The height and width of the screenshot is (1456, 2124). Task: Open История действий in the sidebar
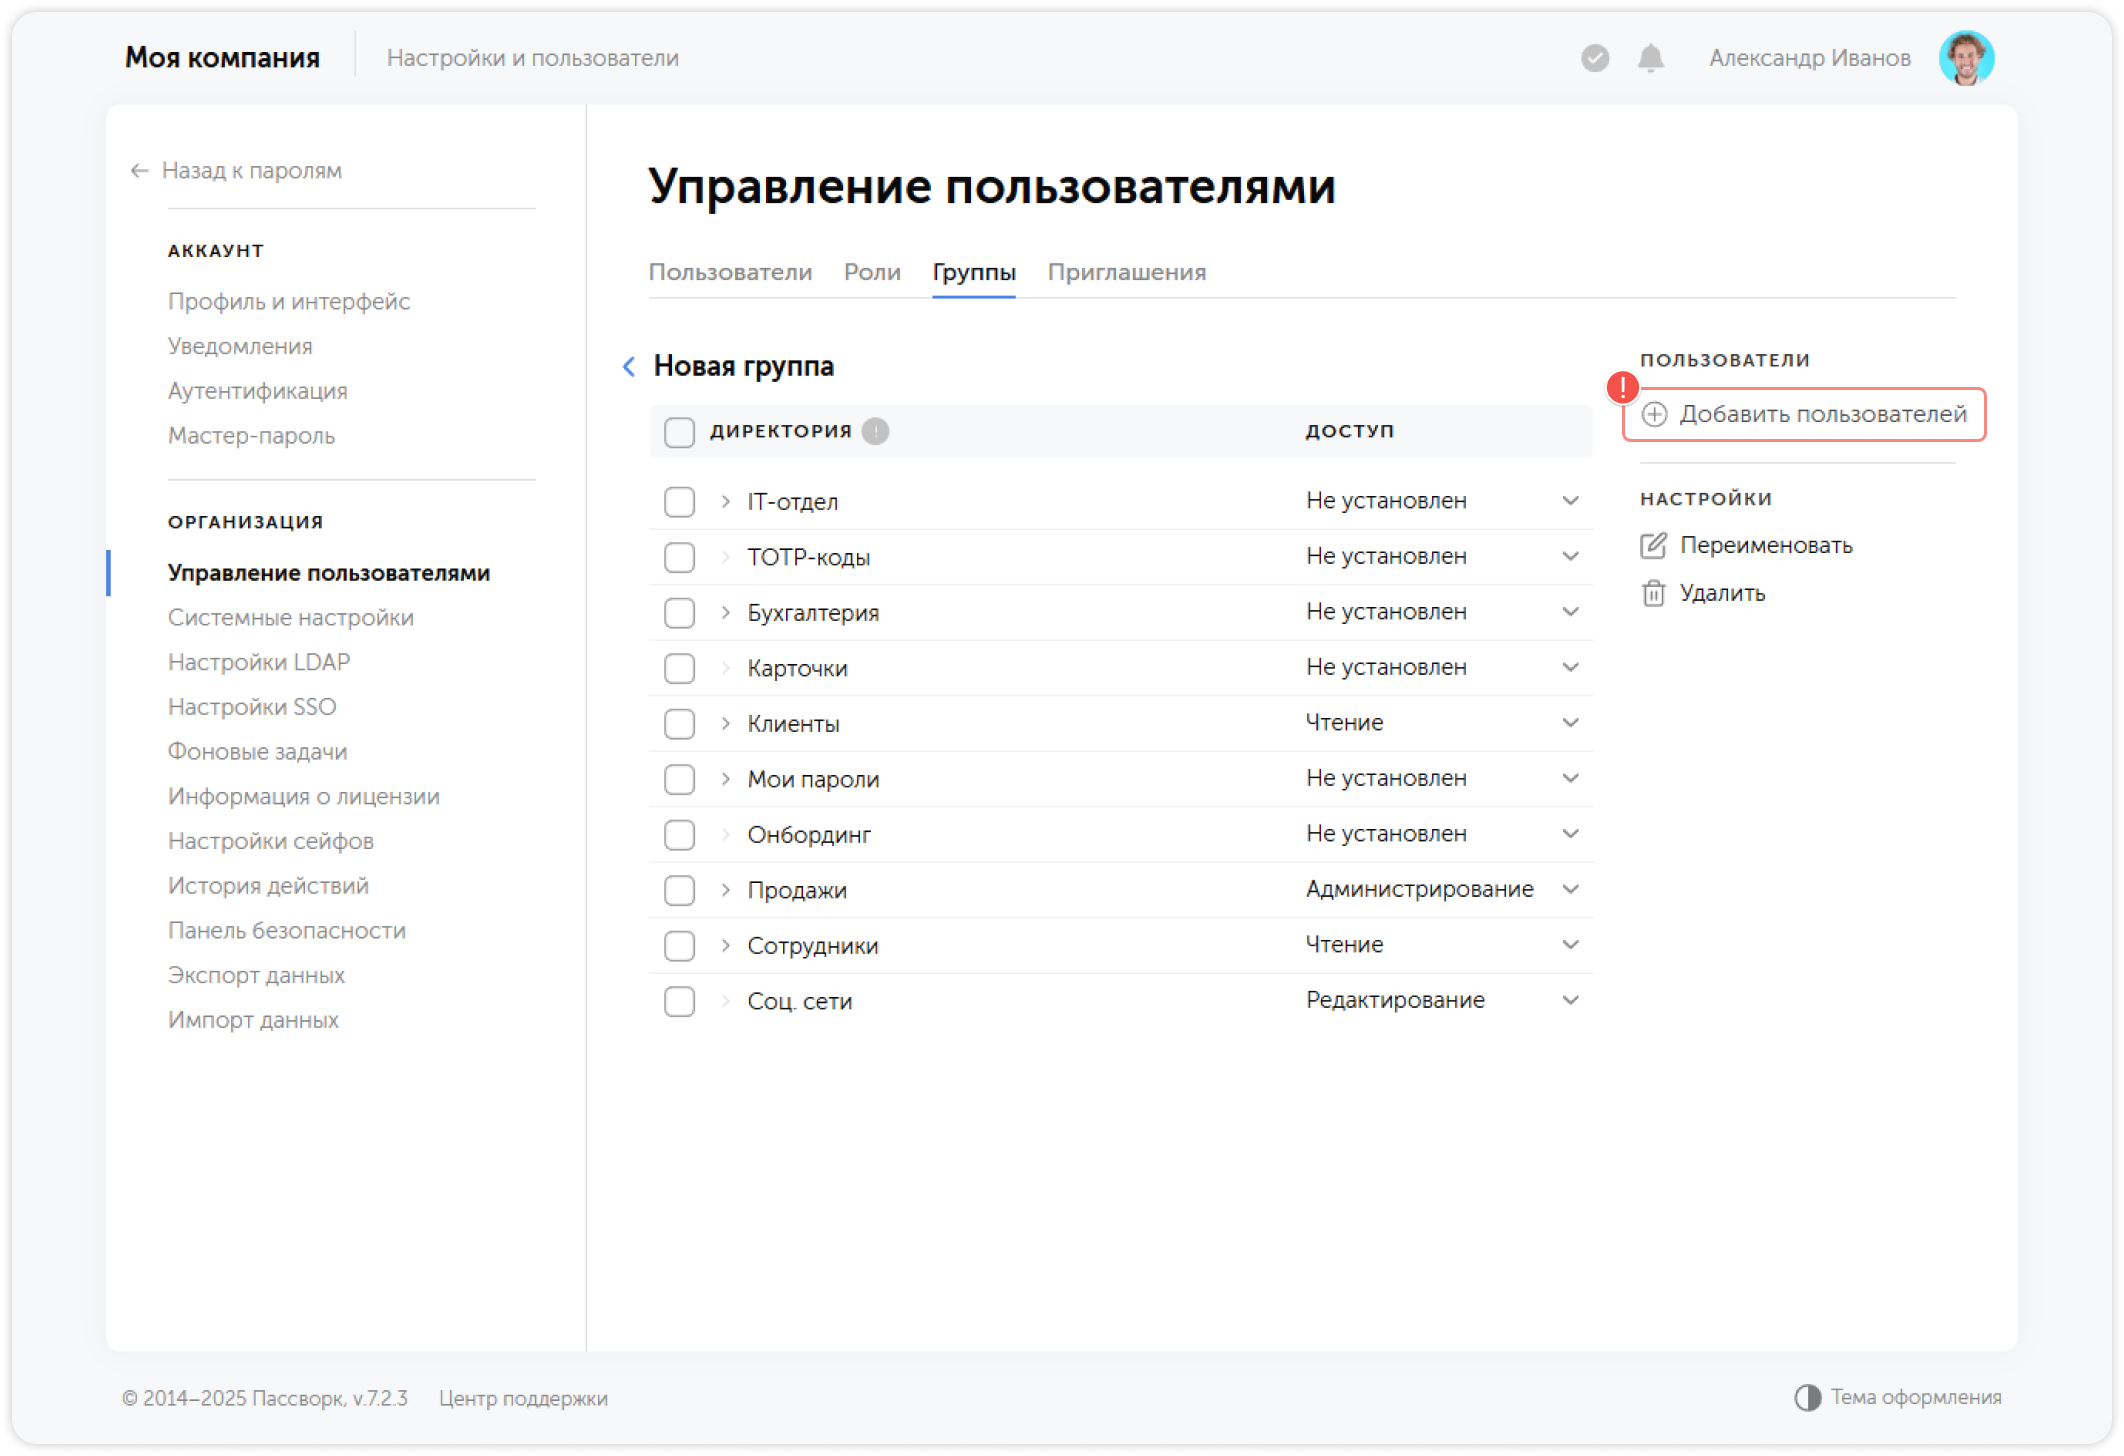point(268,885)
